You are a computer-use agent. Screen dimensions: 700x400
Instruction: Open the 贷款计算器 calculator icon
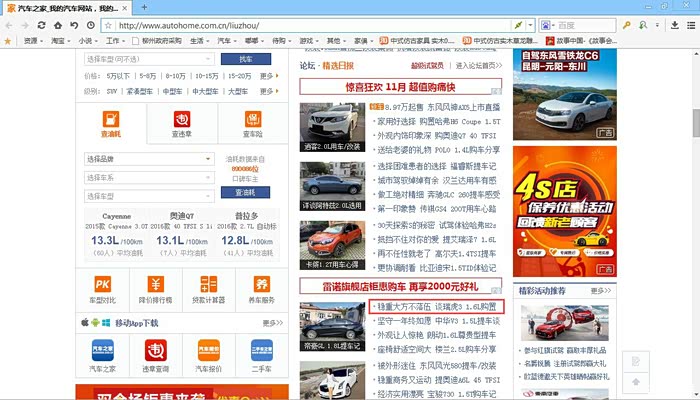coord(209,285)
